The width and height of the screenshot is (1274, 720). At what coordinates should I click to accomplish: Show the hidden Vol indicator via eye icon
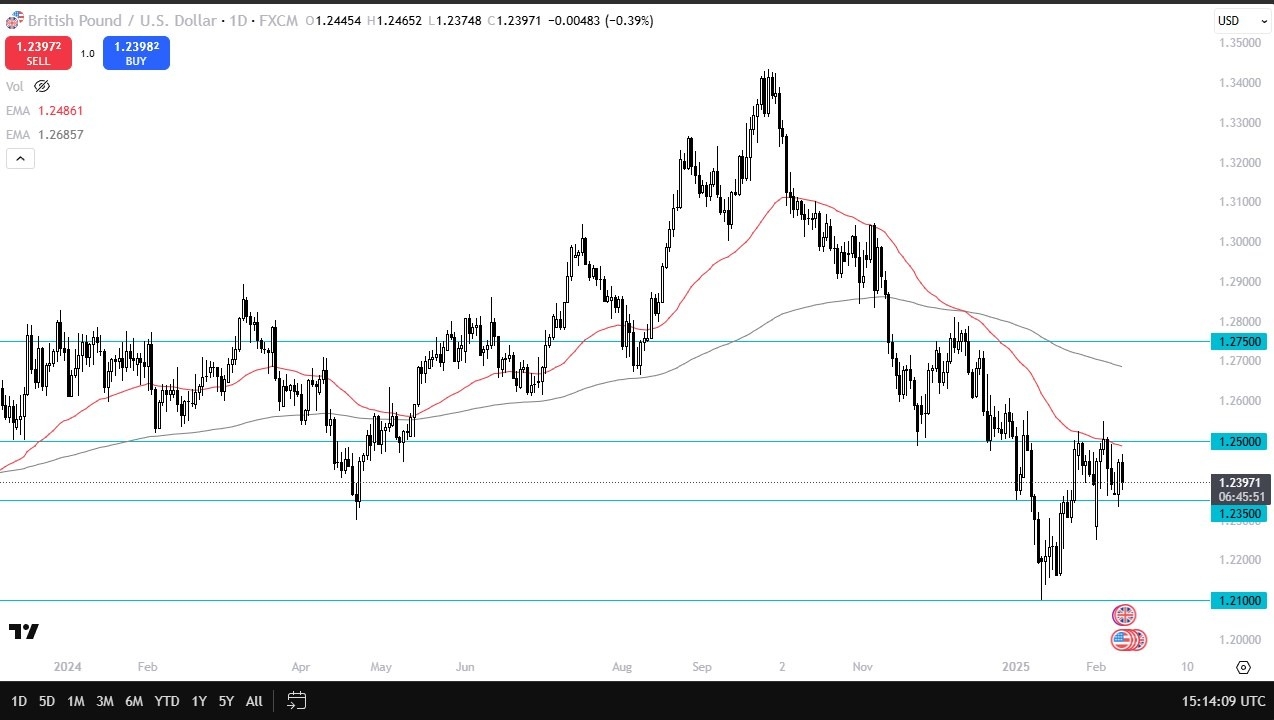tap(42, 86)
